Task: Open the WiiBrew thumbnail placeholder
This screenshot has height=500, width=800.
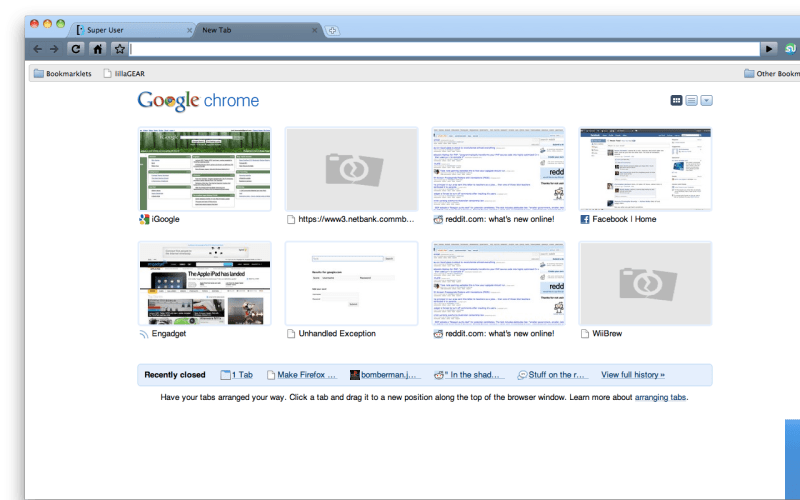Action: 645,283
